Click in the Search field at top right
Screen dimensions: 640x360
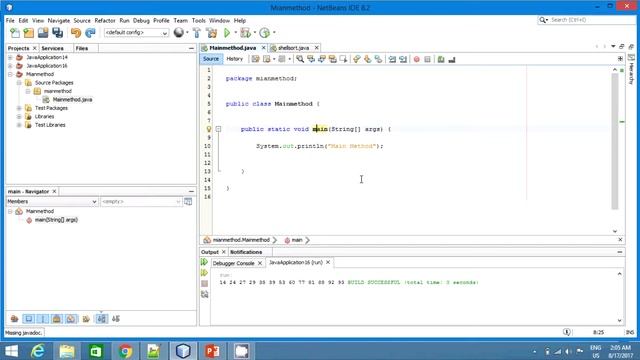click(587, 20)
